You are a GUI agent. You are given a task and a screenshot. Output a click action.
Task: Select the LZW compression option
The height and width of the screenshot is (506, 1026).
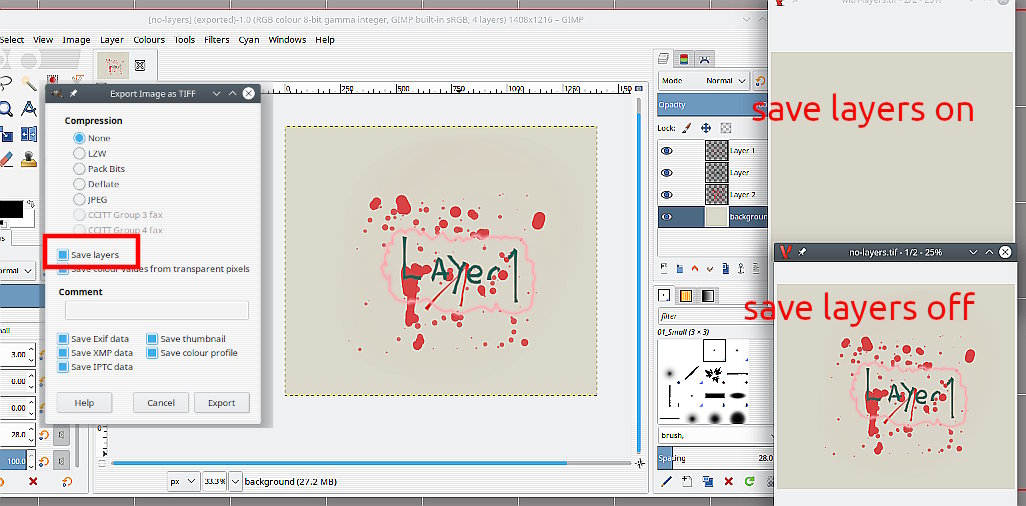[x=80, y=154]
